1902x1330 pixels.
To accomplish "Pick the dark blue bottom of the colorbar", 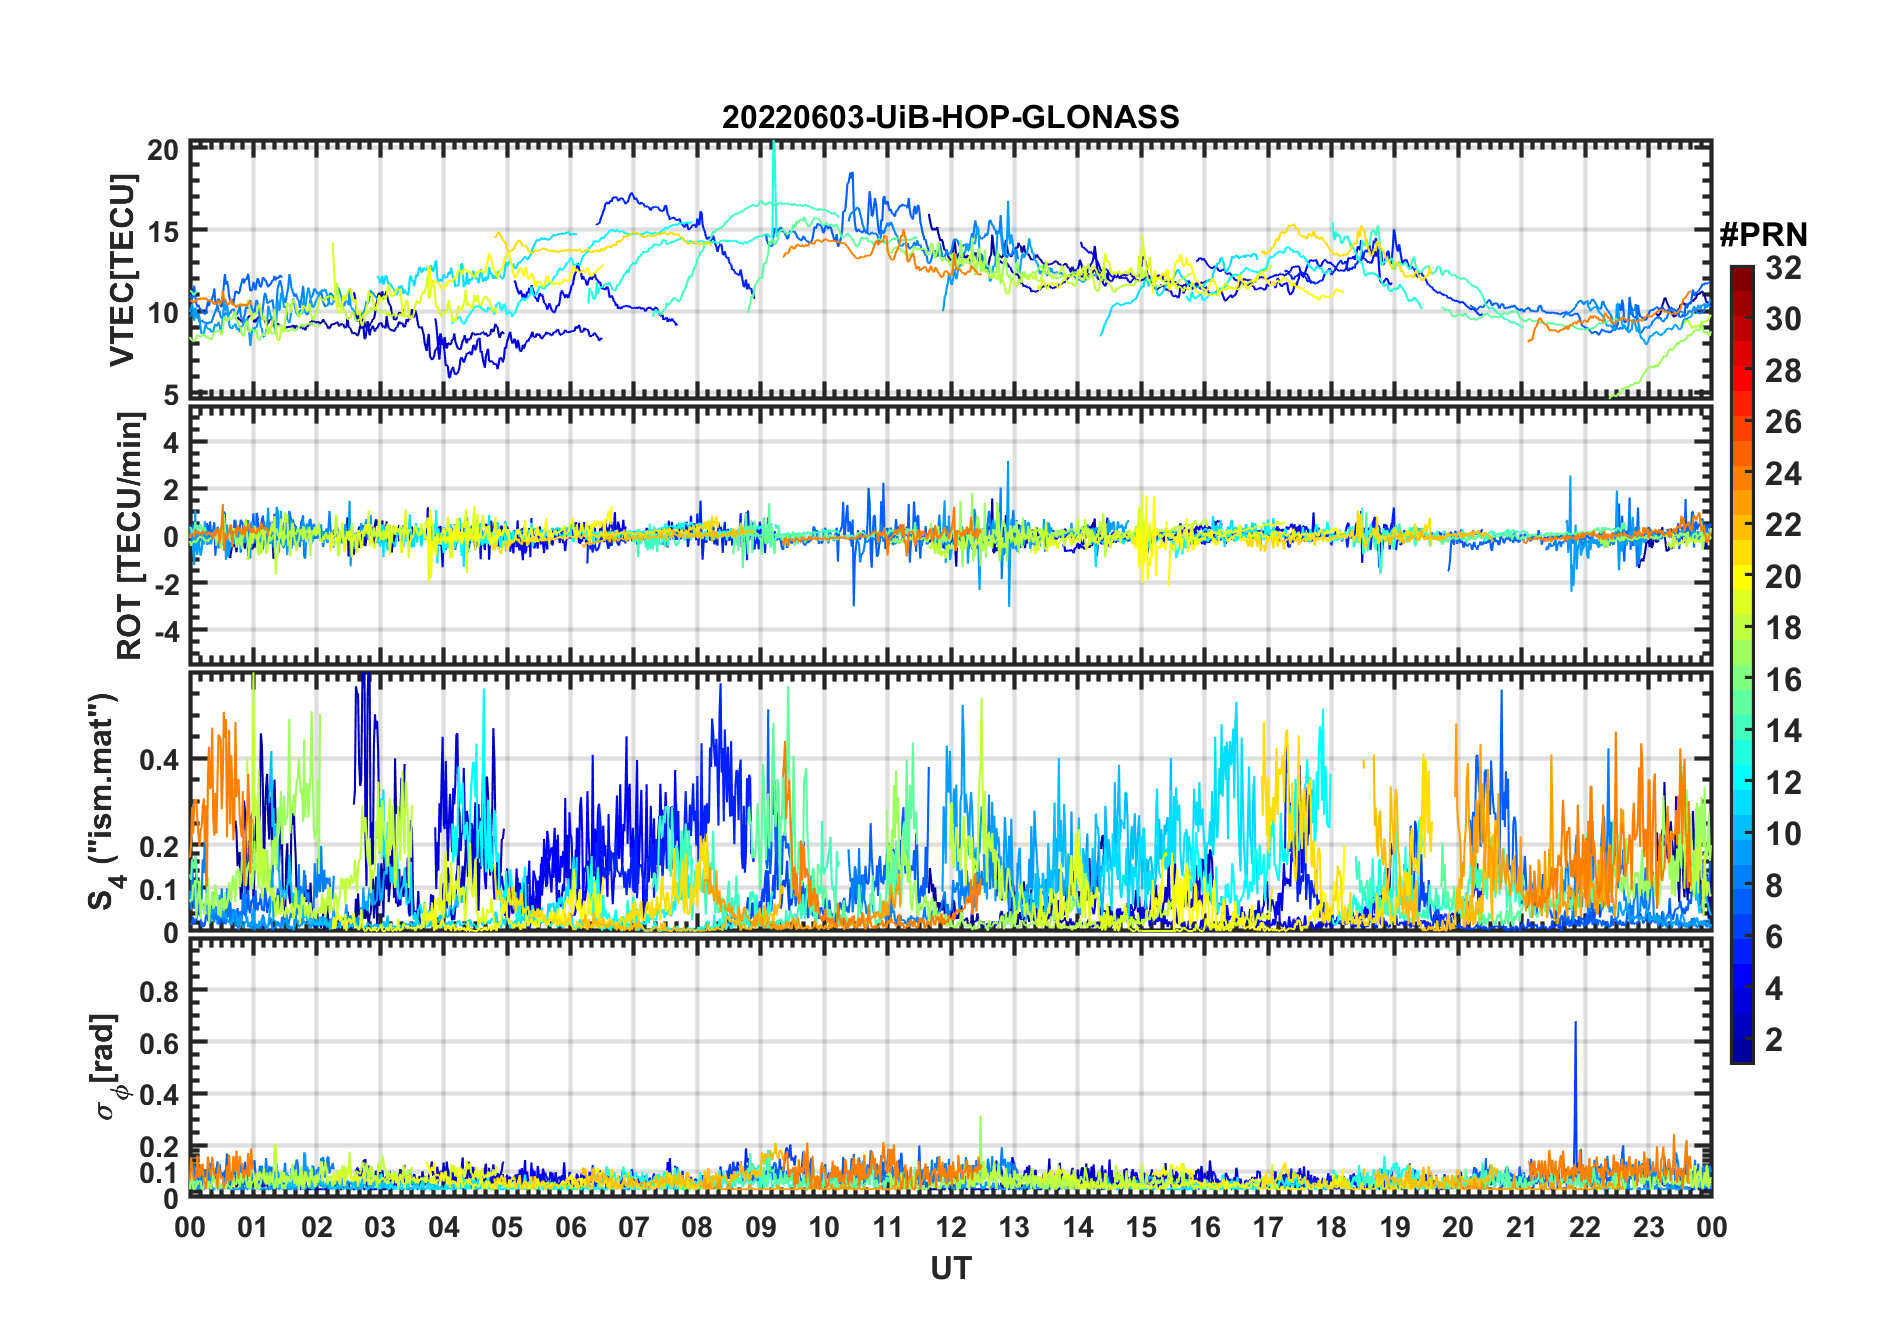I will pos(1741,1055).
